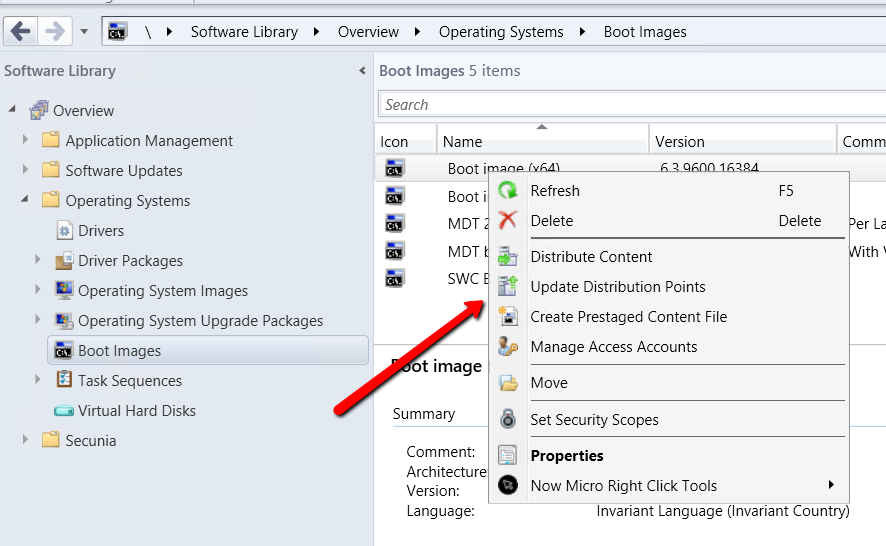This screenshot has width=886, height=546.
Task: Click the red Delete X icon
Action: pyautogui.click(x=508, y=221)
